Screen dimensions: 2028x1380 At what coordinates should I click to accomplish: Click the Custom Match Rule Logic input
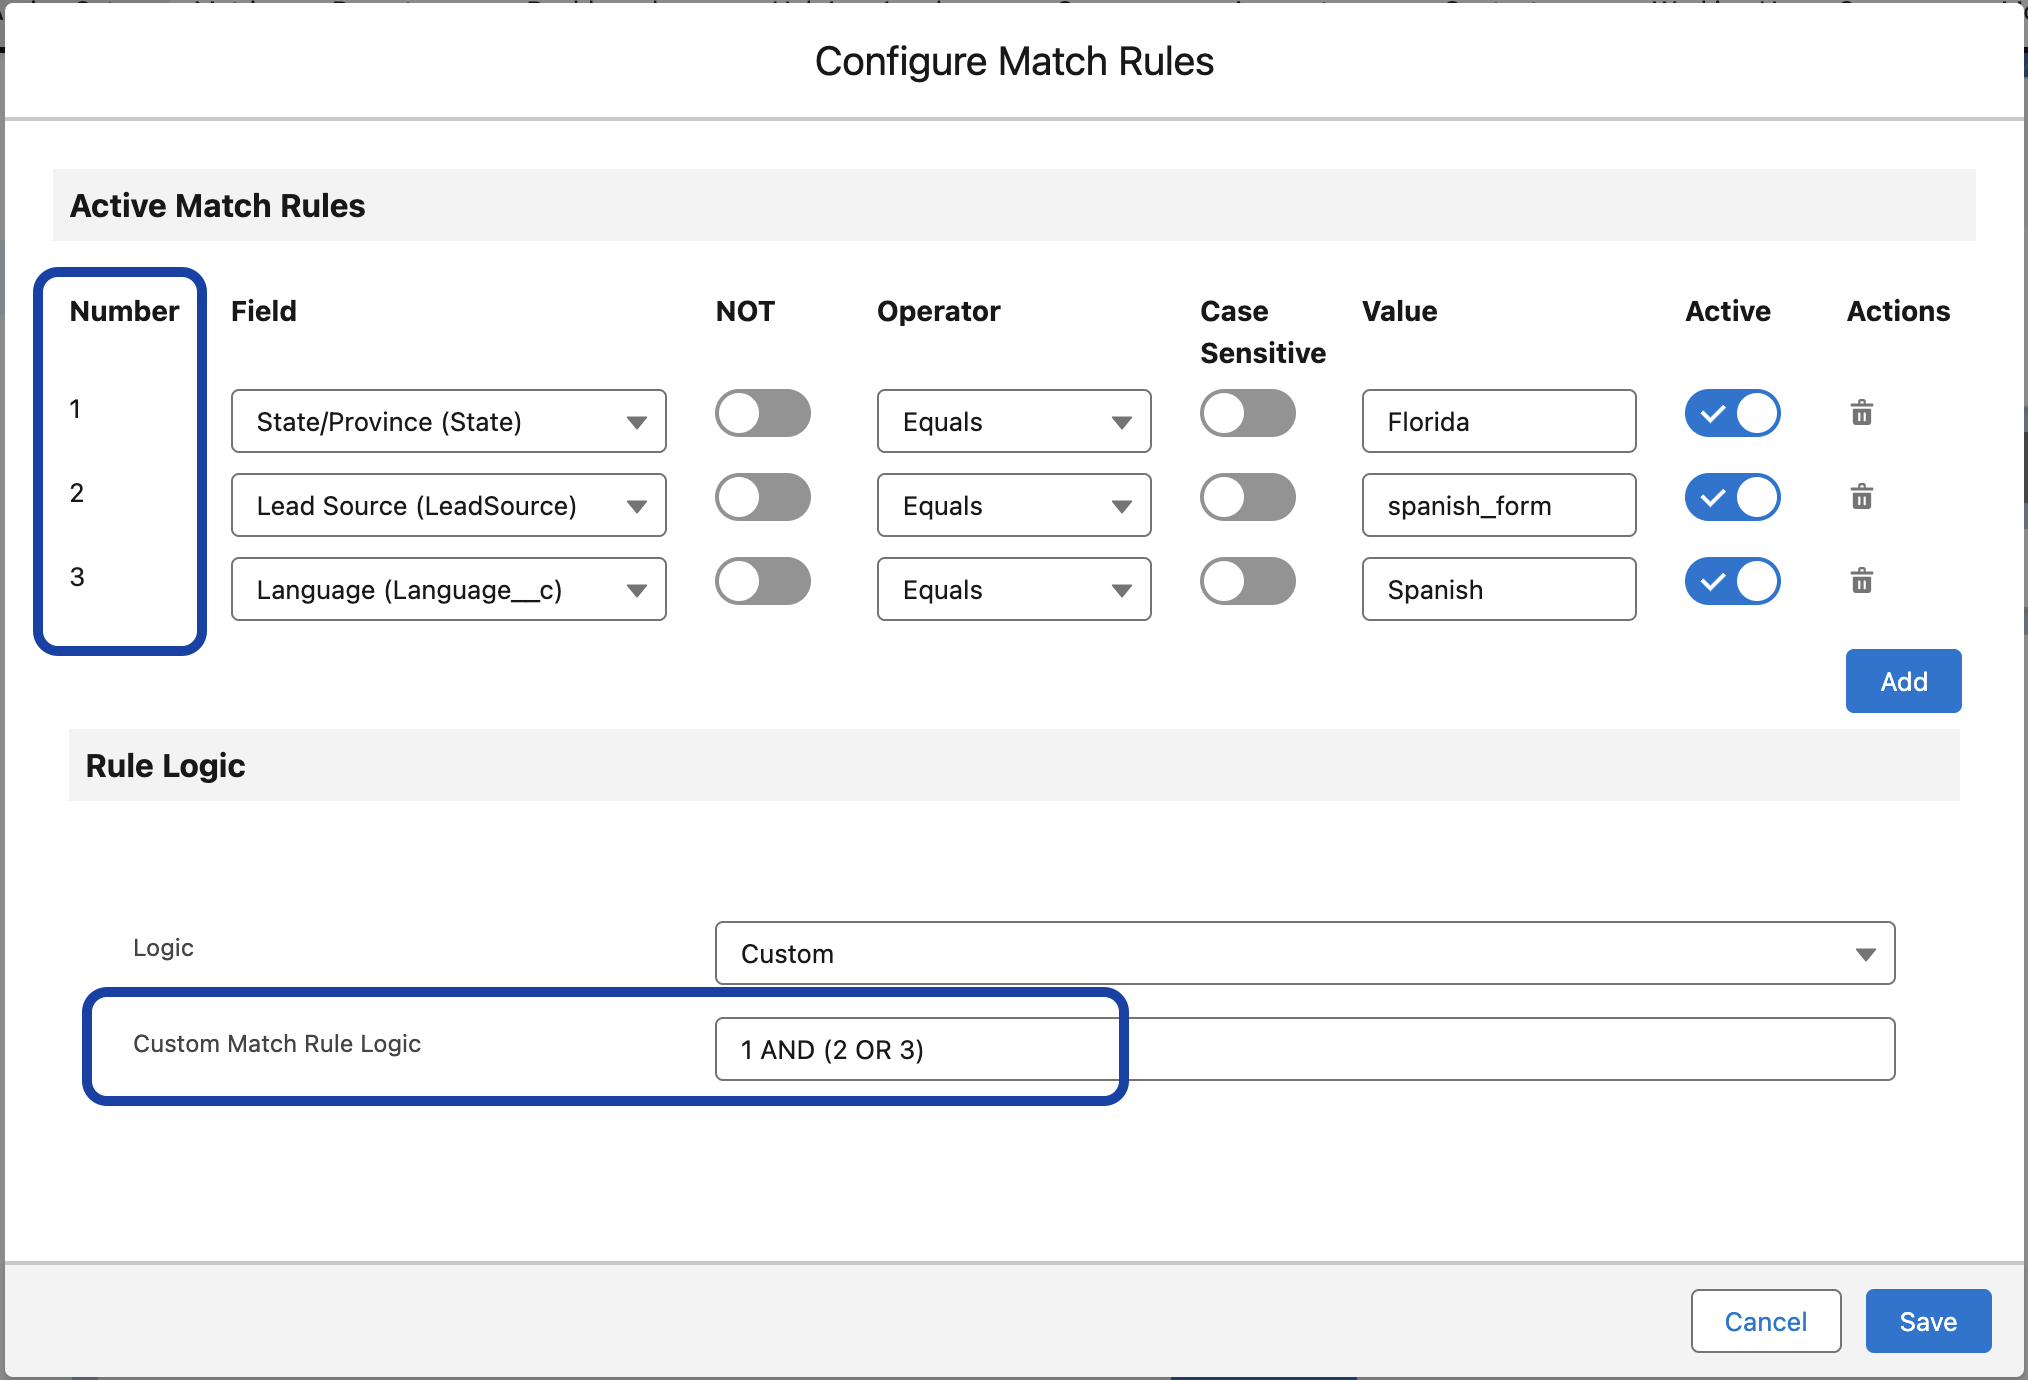[x=1305, y=1049]
